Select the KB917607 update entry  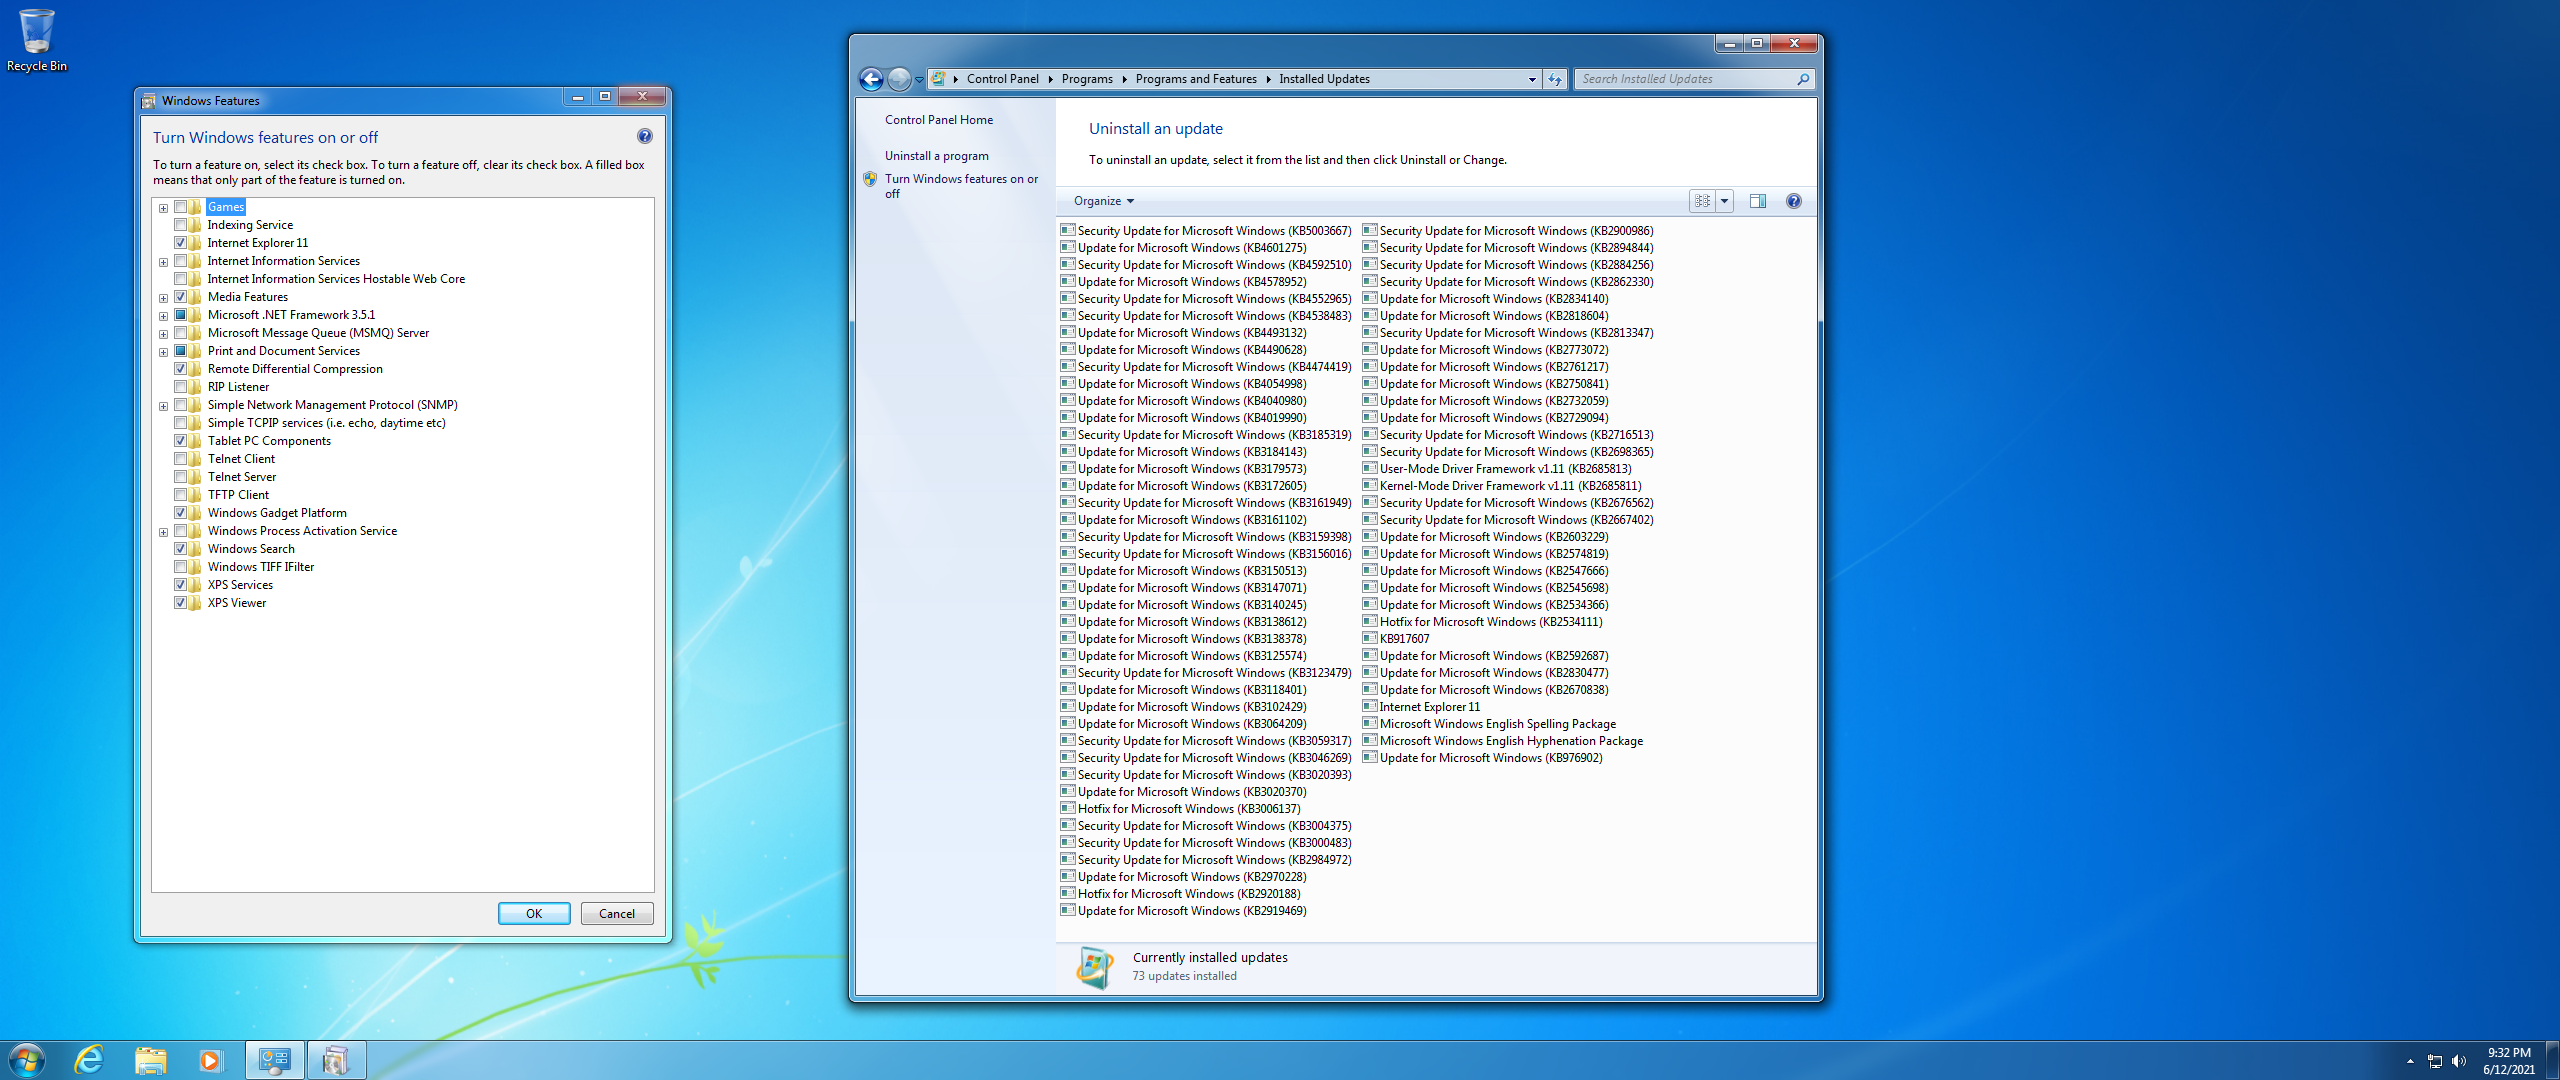1396,639
